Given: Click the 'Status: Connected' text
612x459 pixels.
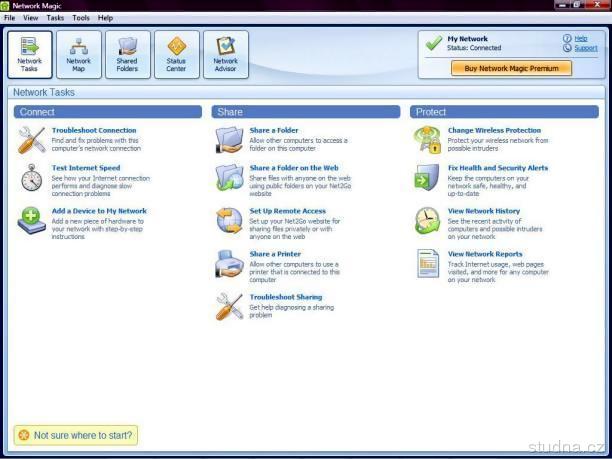Looking at the screenshot, I should pyautogui.click(x=474, y=48).
